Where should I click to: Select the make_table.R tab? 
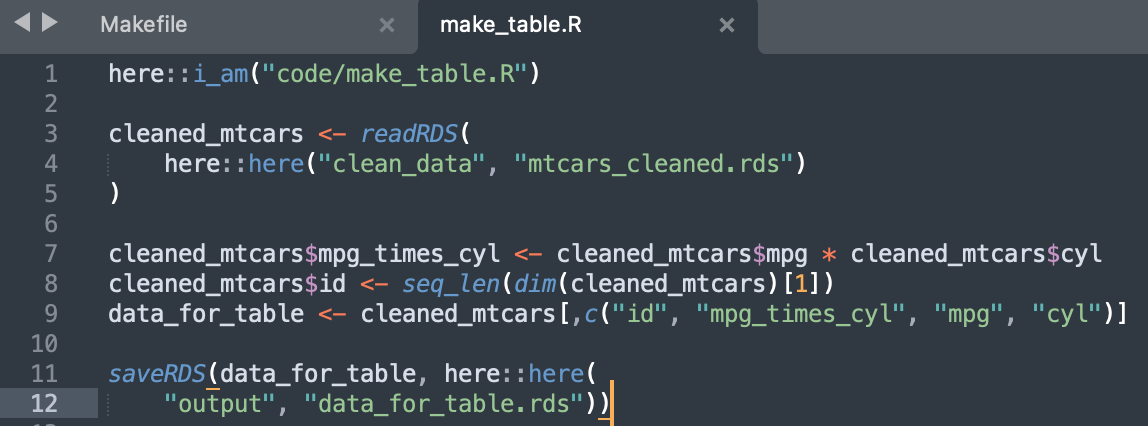coord(510,26)
